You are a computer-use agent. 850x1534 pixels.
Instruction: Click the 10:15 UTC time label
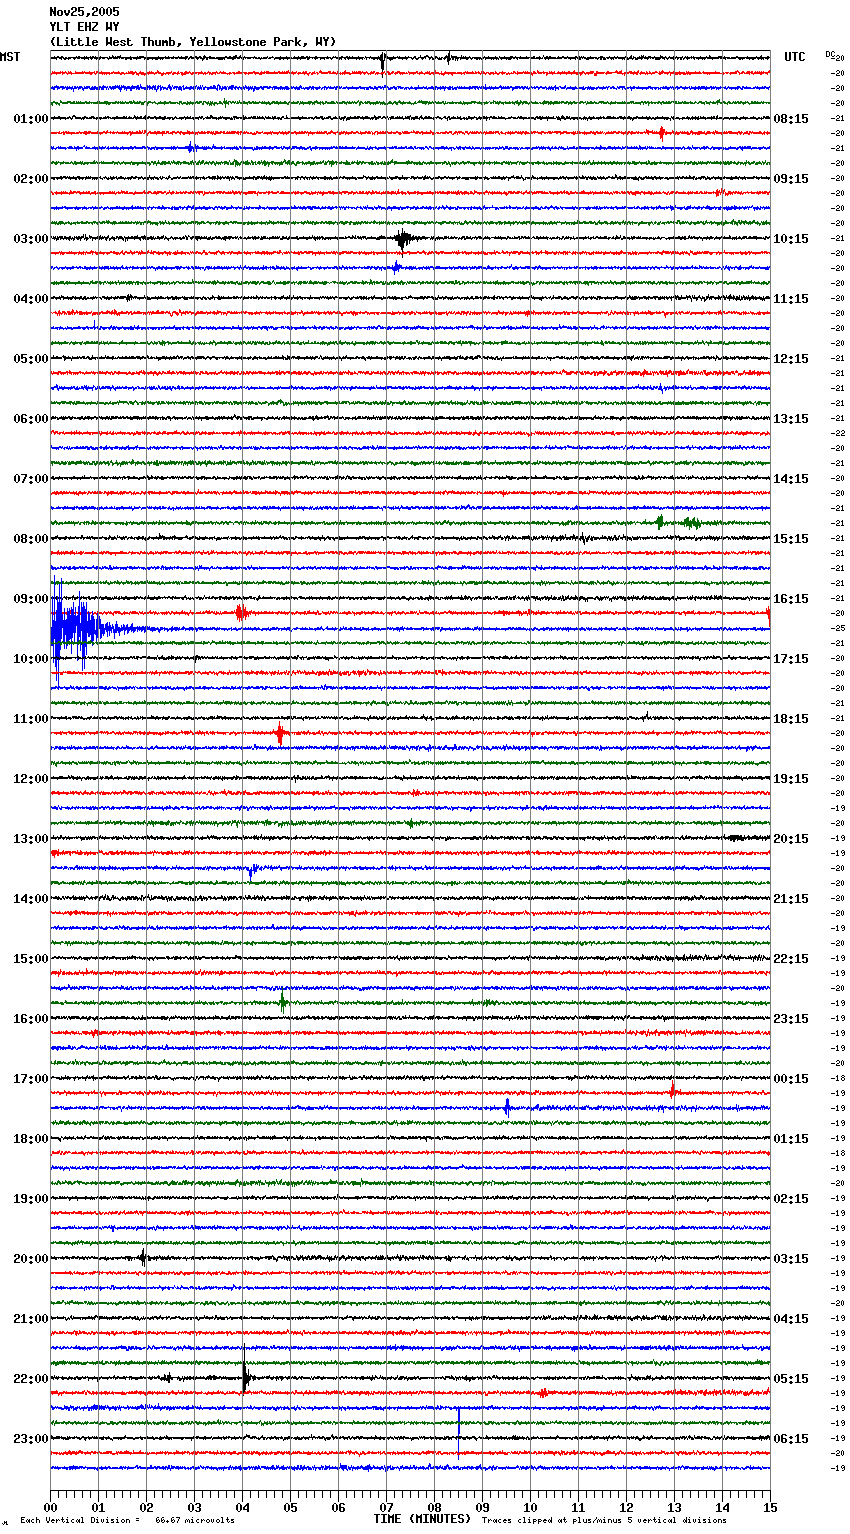click(x=791, y=239)
